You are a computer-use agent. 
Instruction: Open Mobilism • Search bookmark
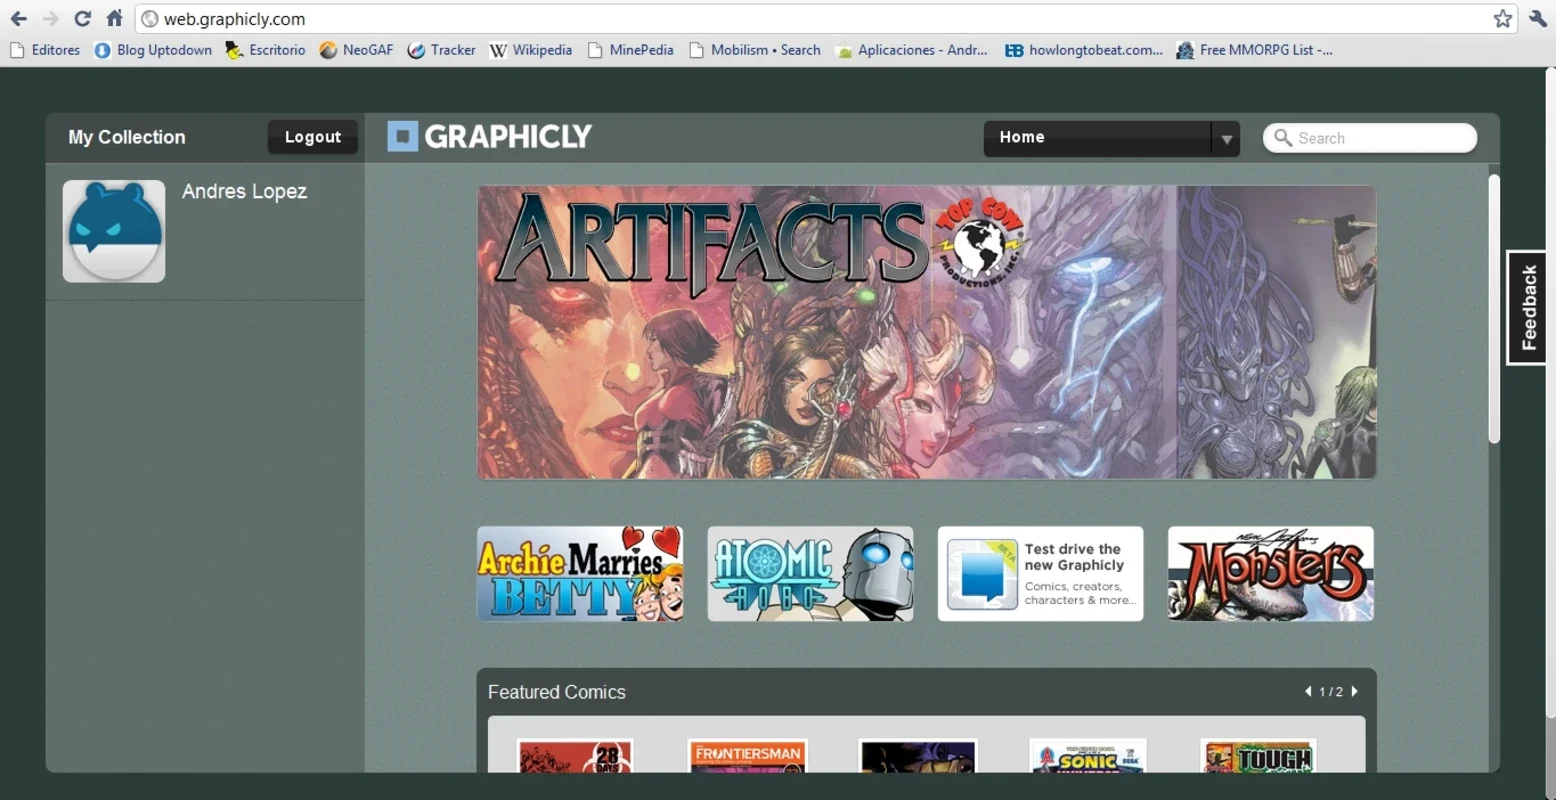tap(755, 50)
